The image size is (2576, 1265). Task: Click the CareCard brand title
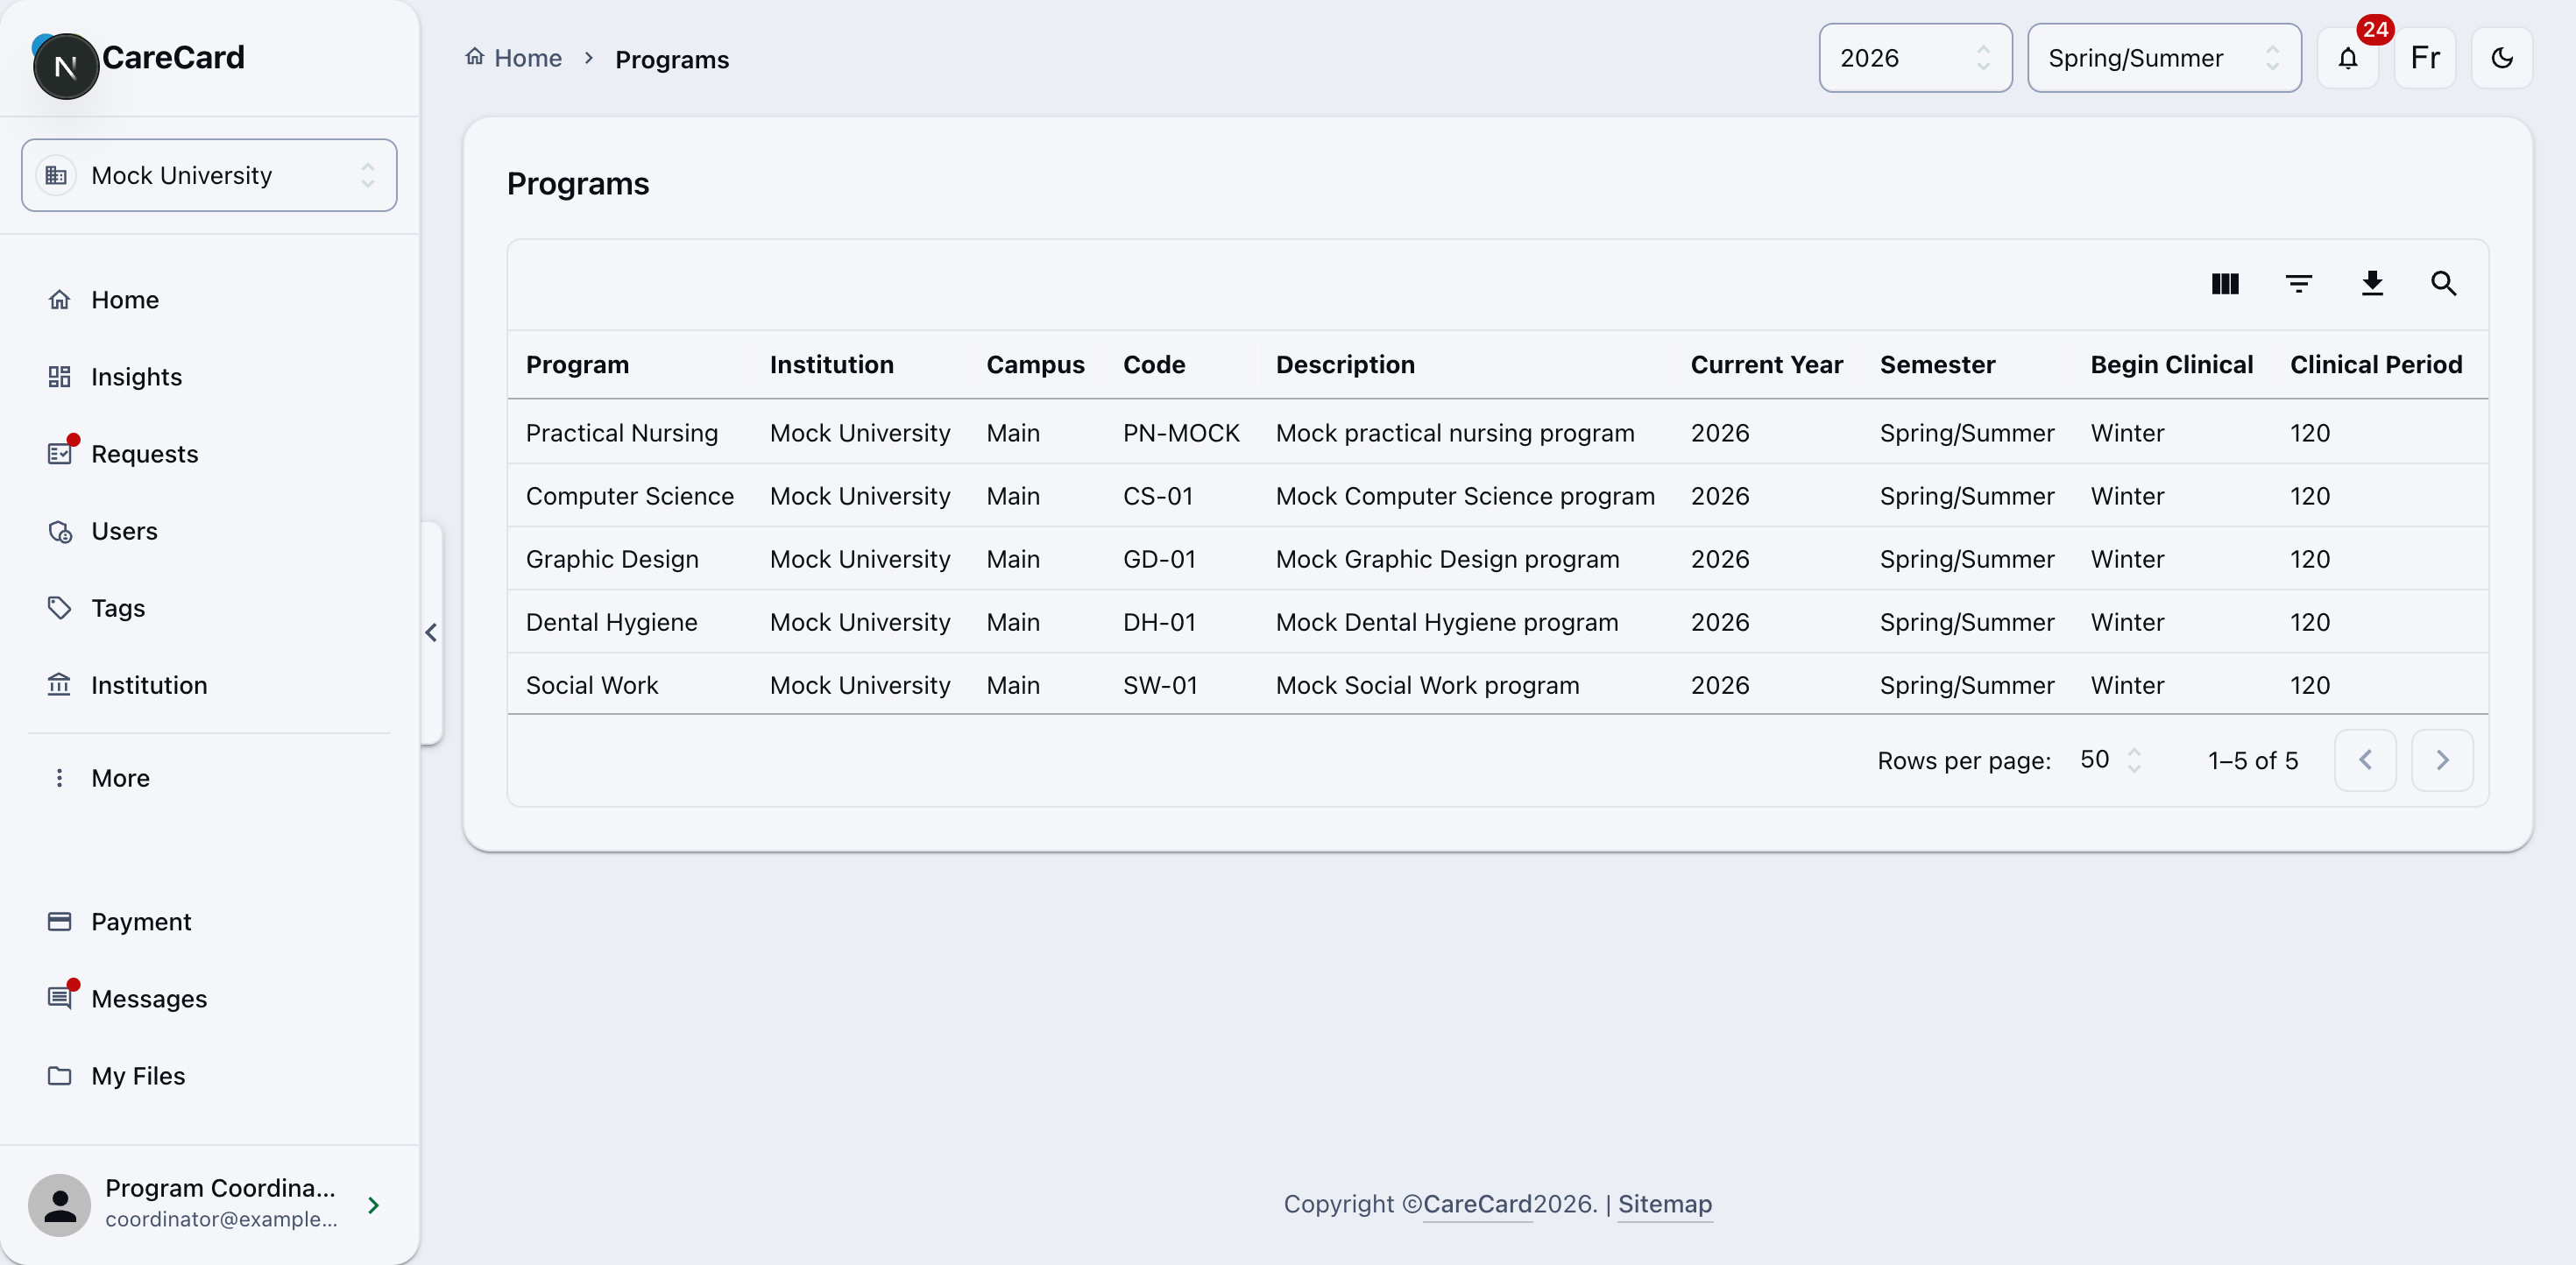coord(173,58)
